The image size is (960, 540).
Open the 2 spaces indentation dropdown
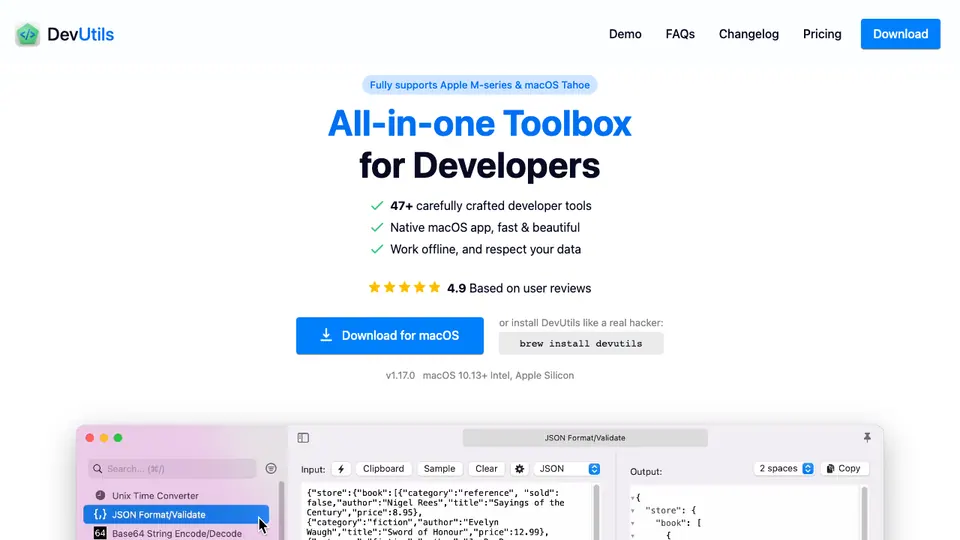coord(784,468)
